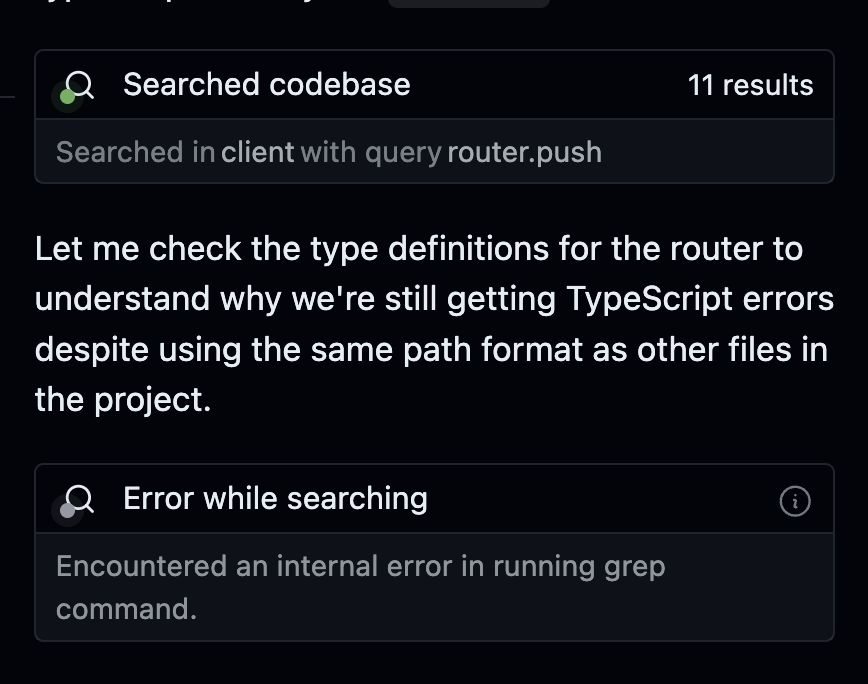Click the paragraph about router type definitions
This screenshot has width=868, height=684.
tap(434, 324)
